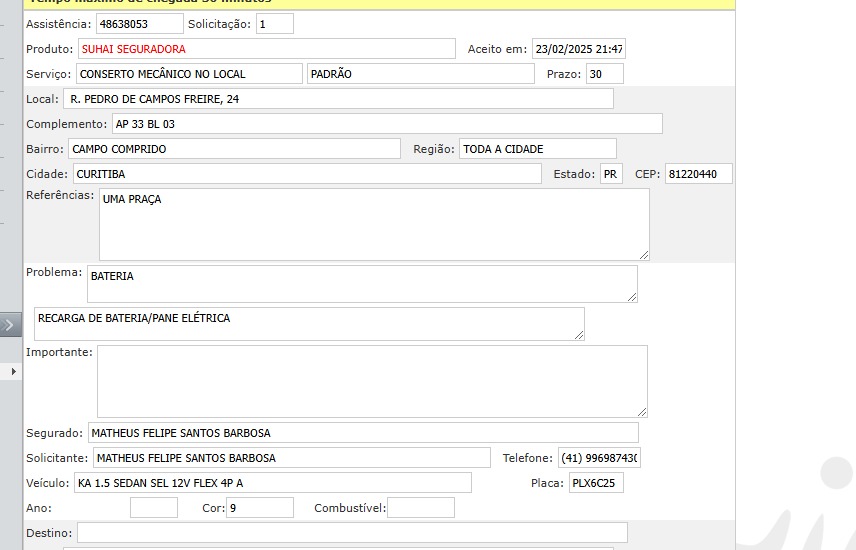Click the Placa label
This screenshot has height=550, width=856.
(x=548, y=483)
